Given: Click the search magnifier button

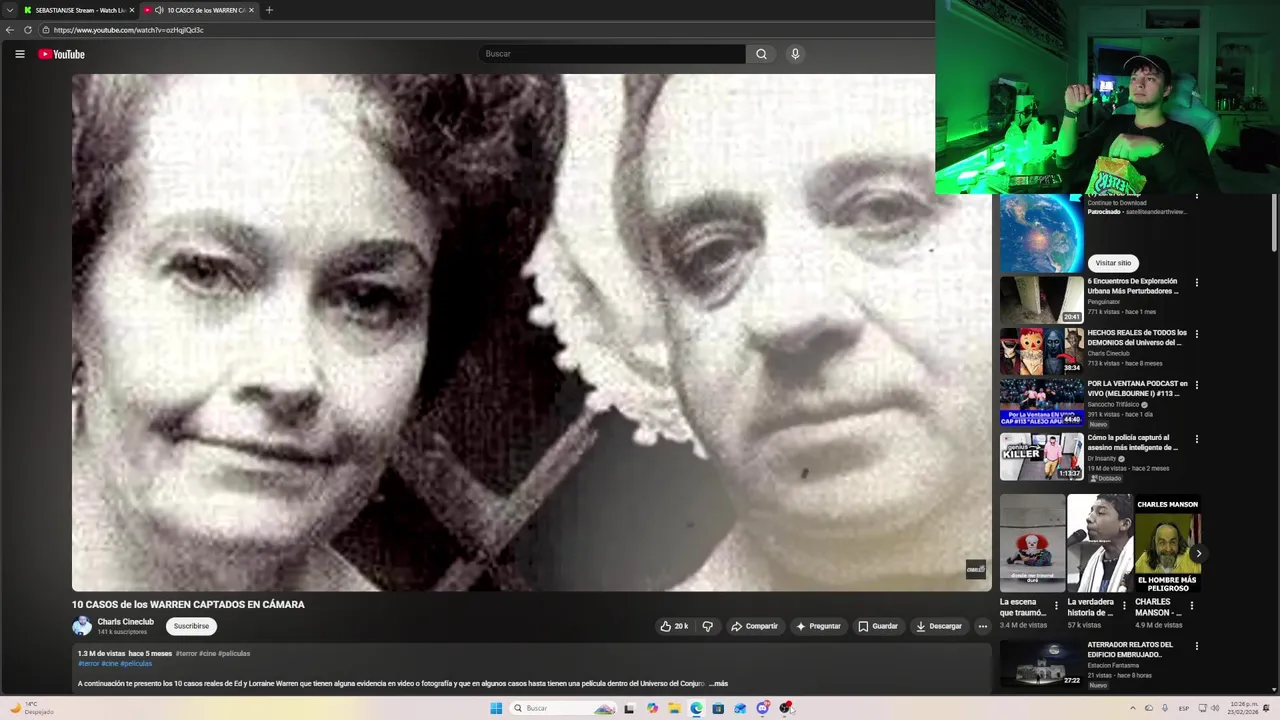Looking at the screenshot, I should pyautogui.click(x=761, y=54).
